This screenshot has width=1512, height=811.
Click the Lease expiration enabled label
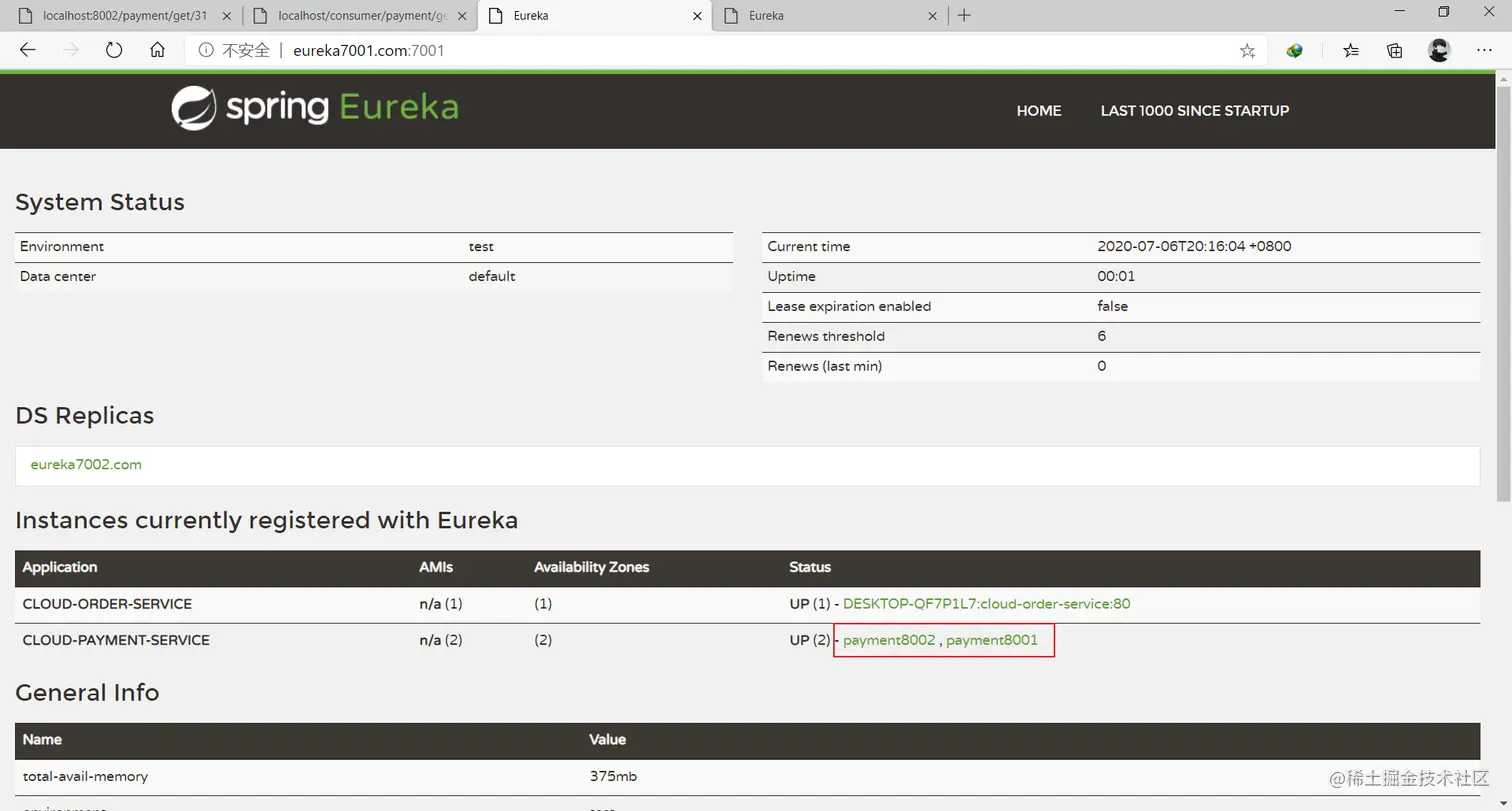[x=849, y=306]
